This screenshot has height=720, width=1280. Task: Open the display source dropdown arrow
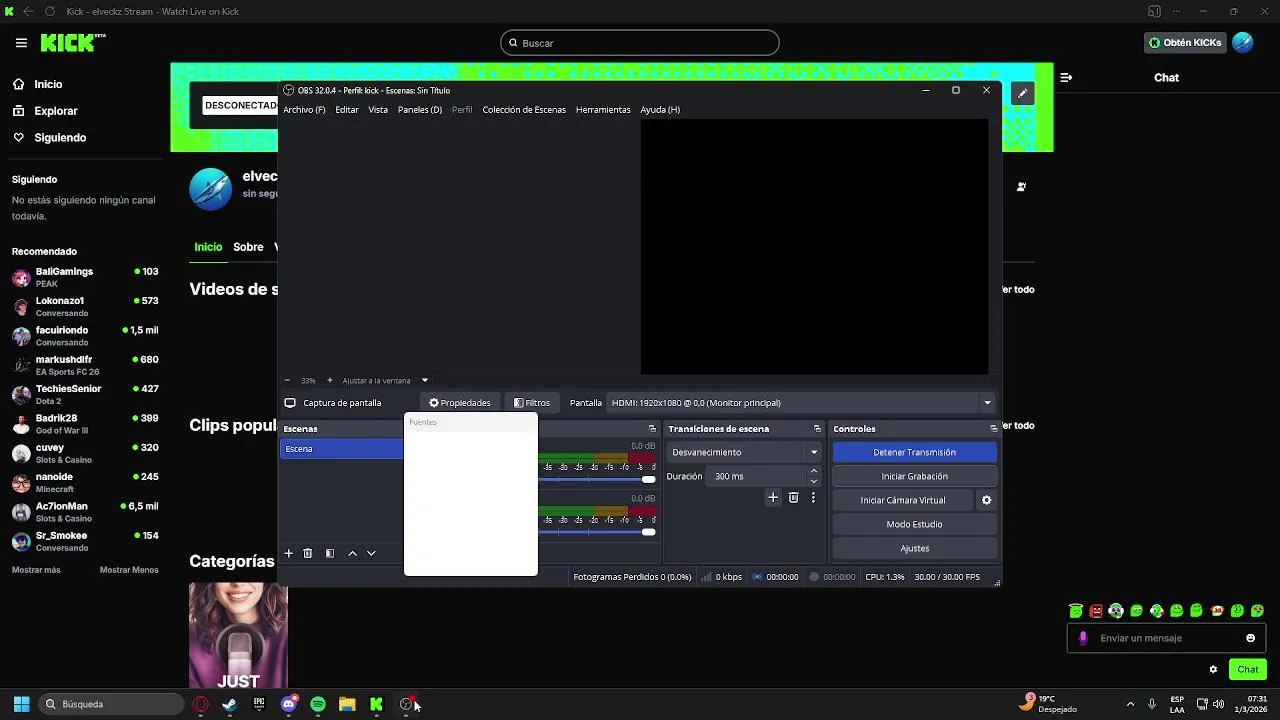coord(987,403)
